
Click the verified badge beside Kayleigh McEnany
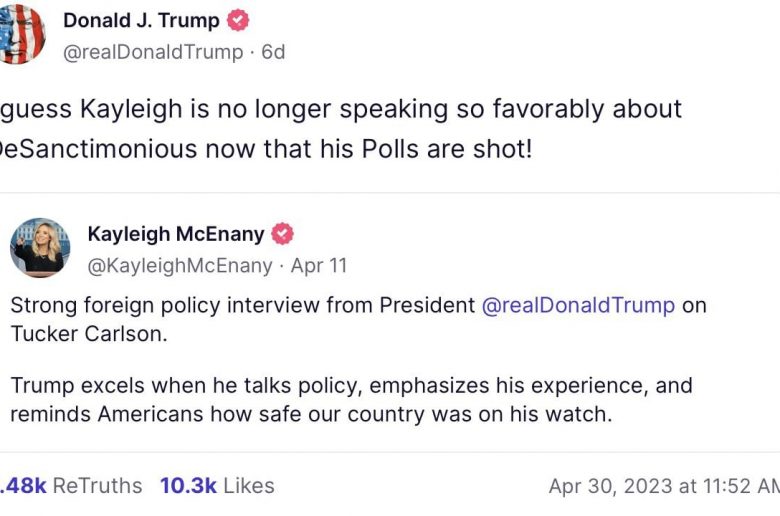pos(283,234)
